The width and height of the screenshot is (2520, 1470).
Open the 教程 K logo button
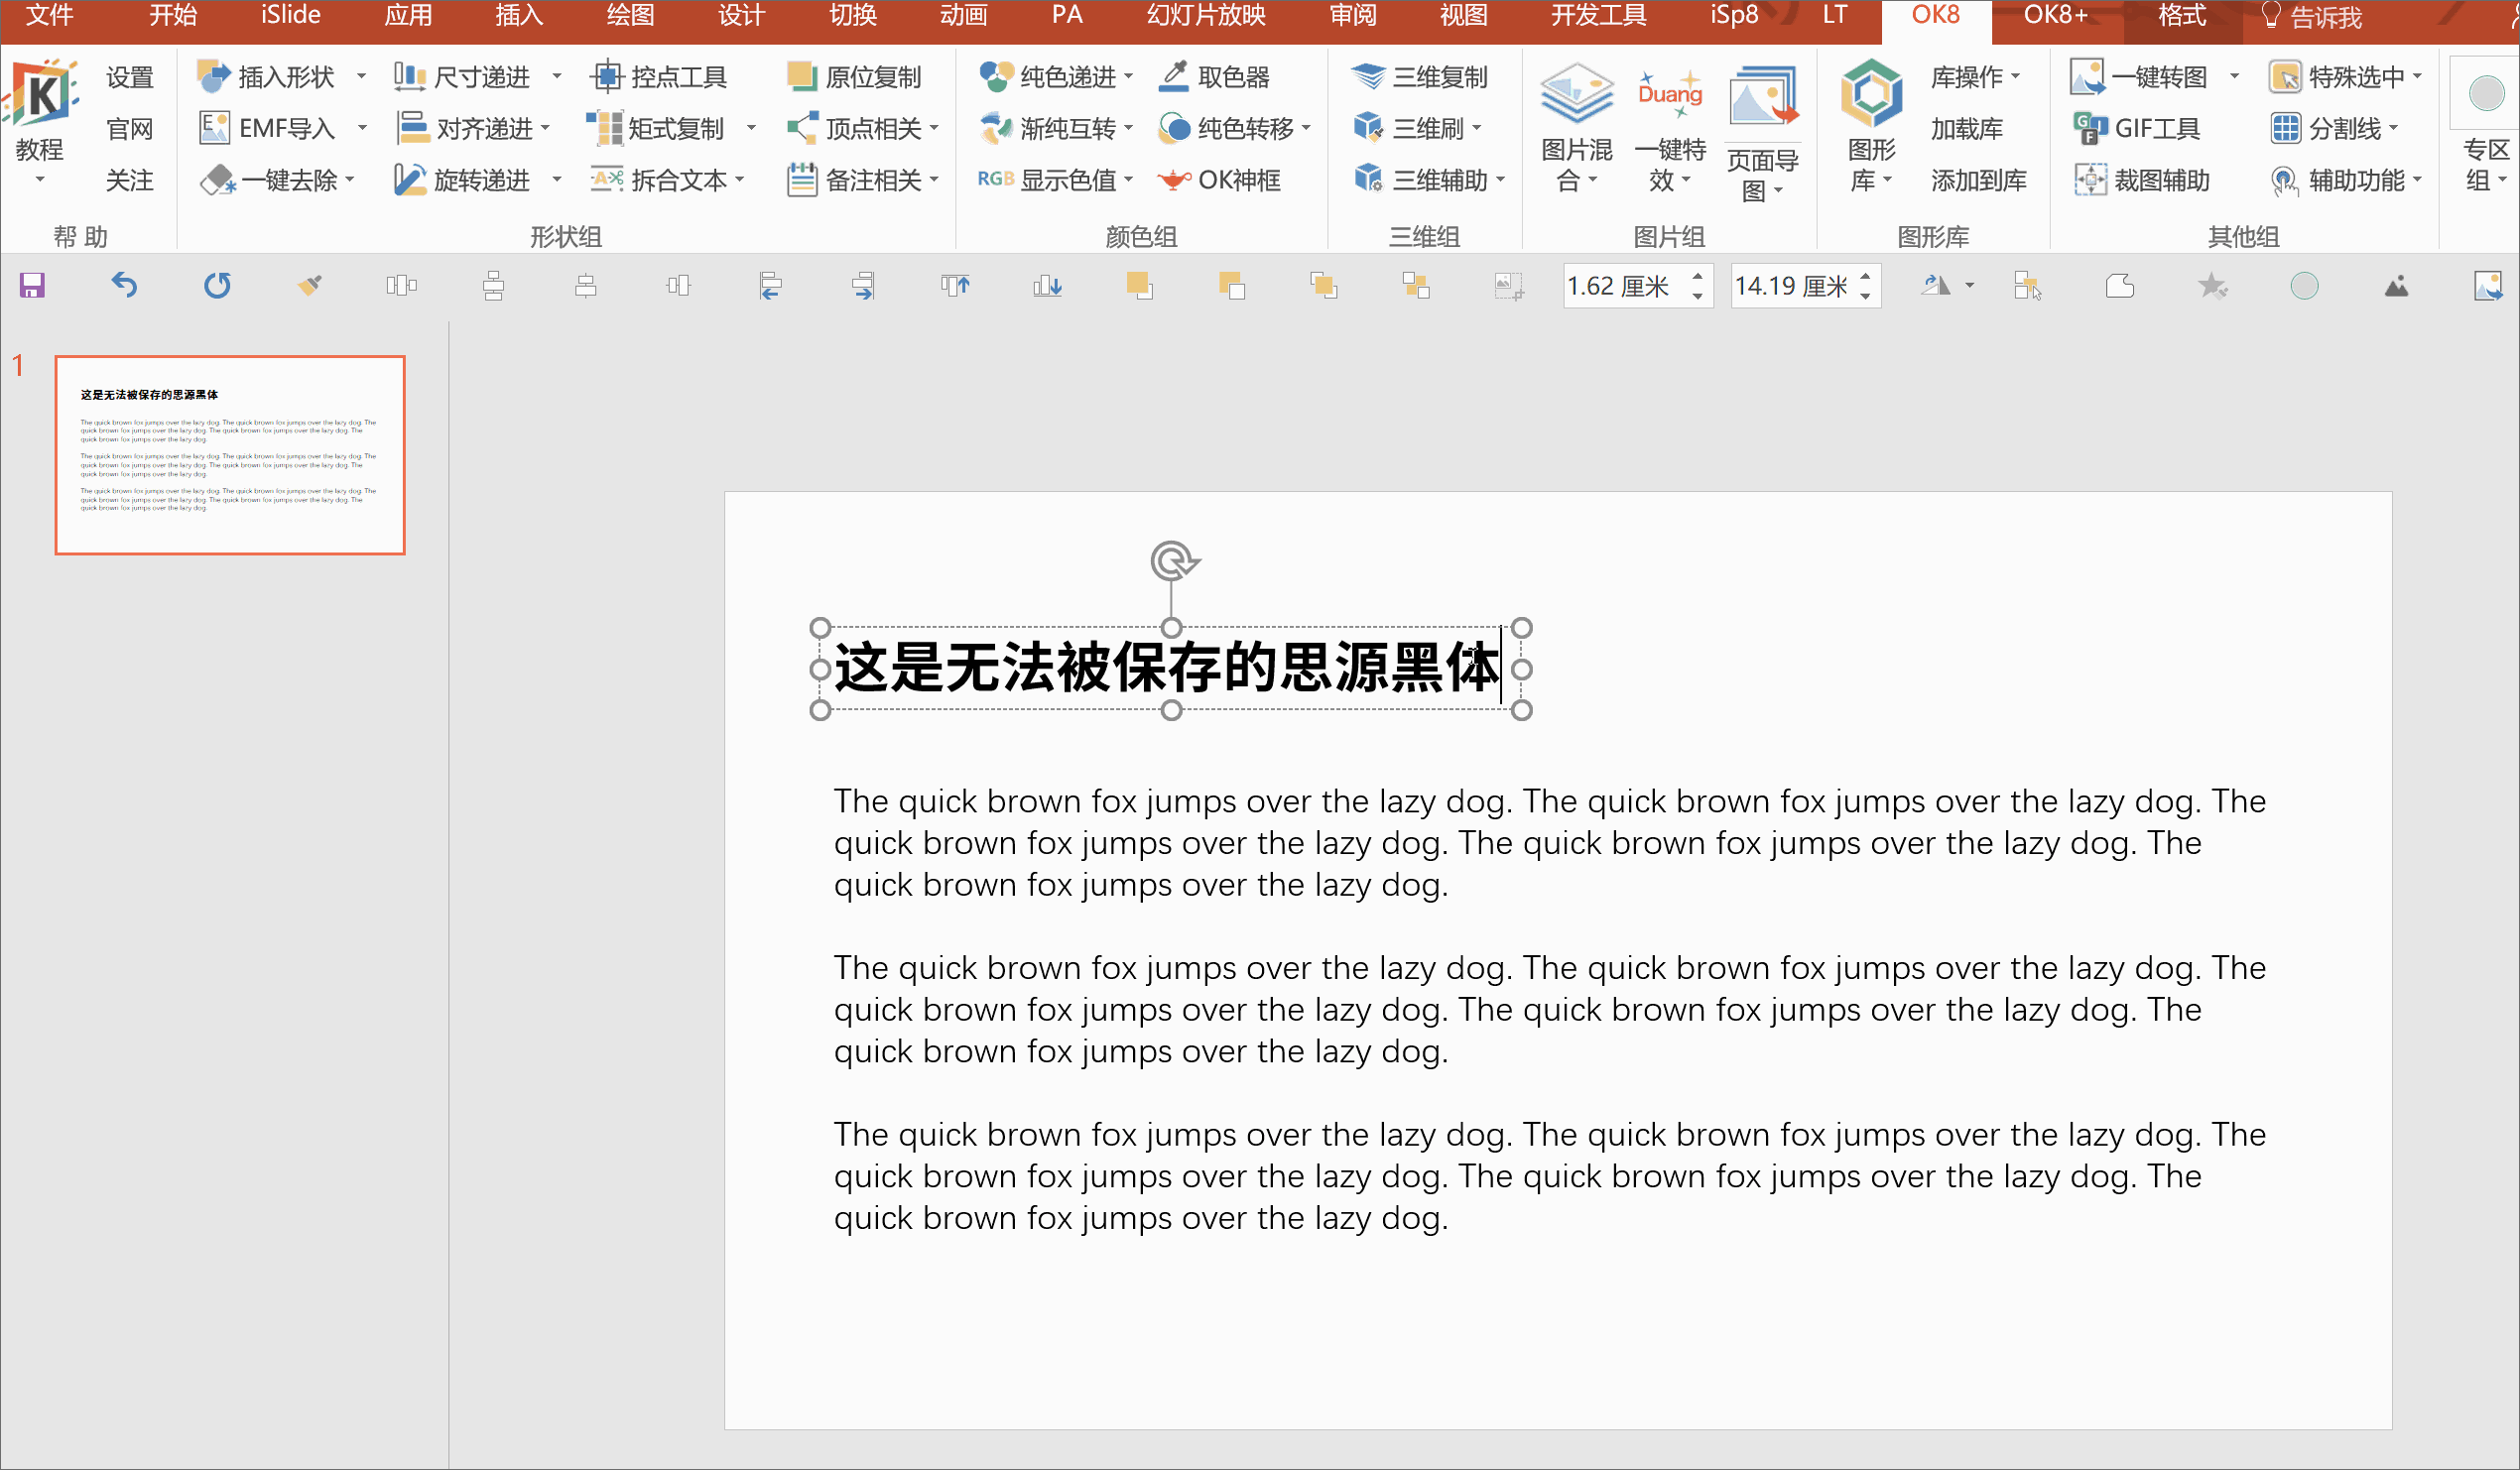40,120
